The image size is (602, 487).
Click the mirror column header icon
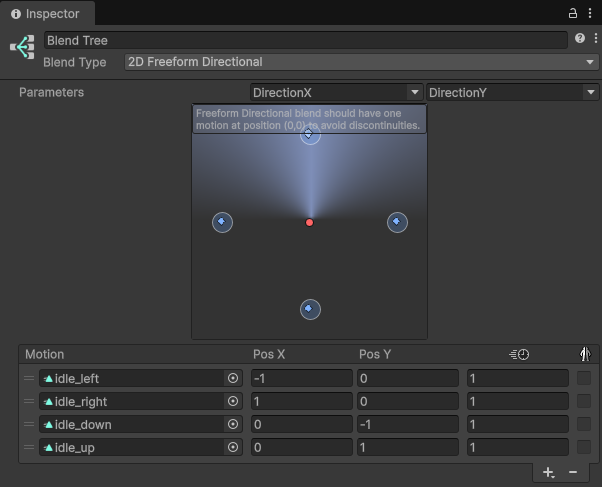click(x=585, y=354)
